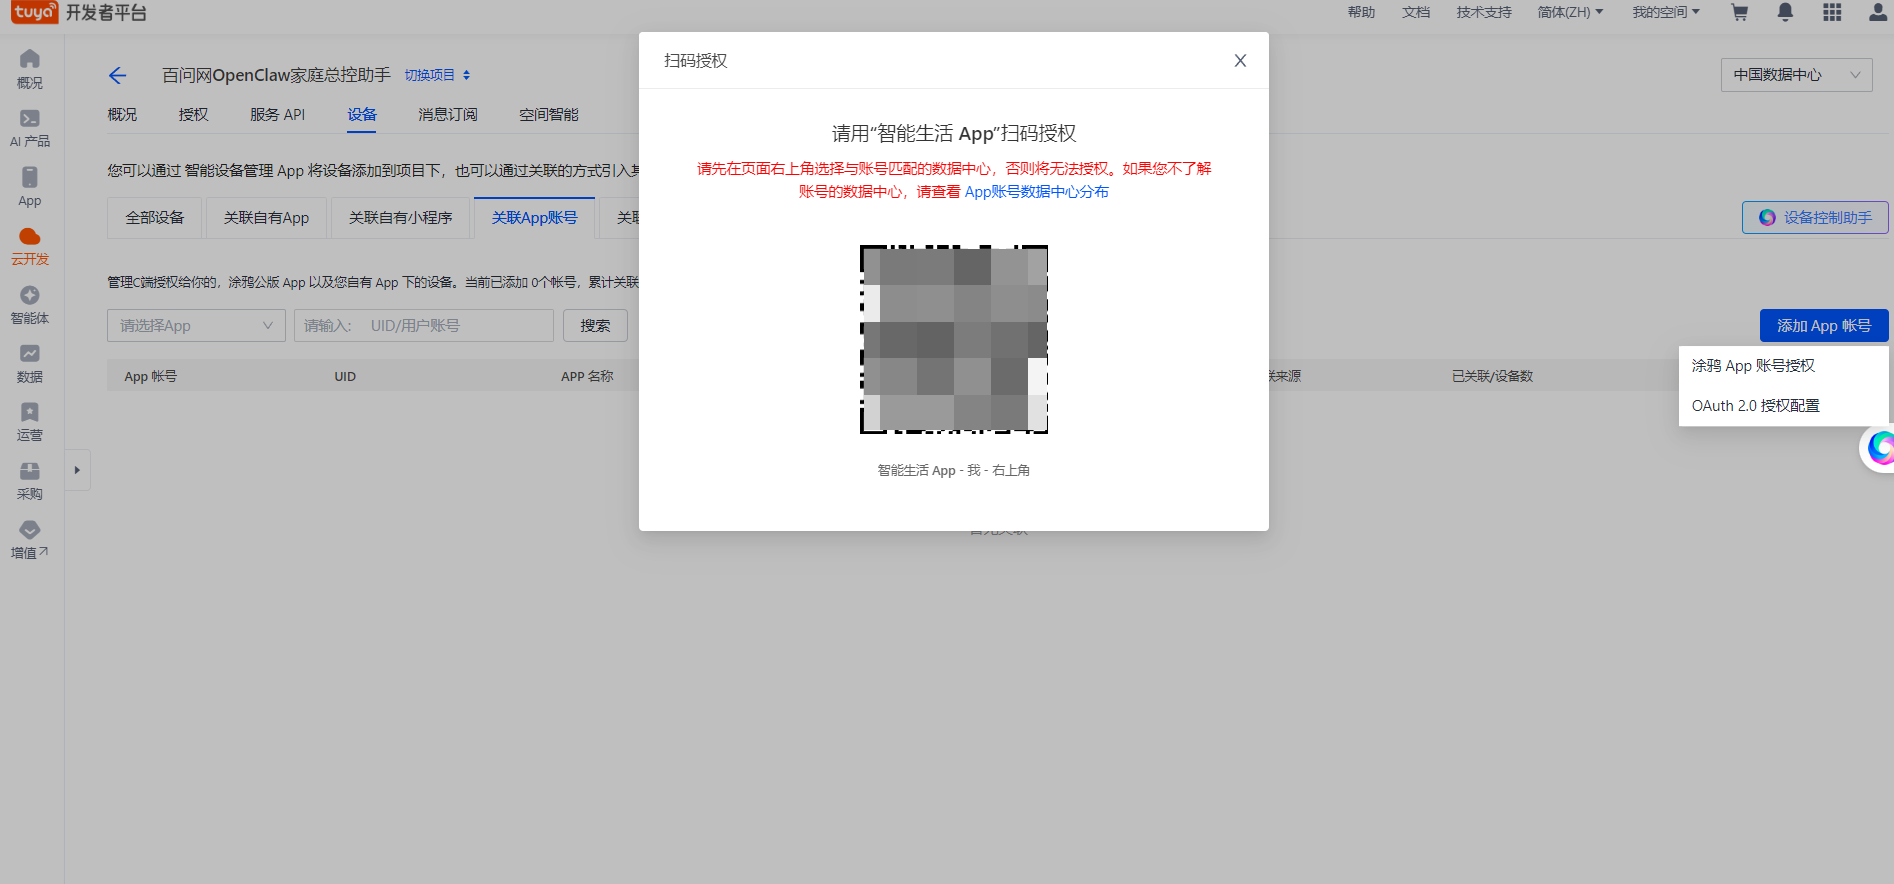Open notifications bell icon
Viewport: 1894px width, 884px height.
click(x=1785, y=12)
